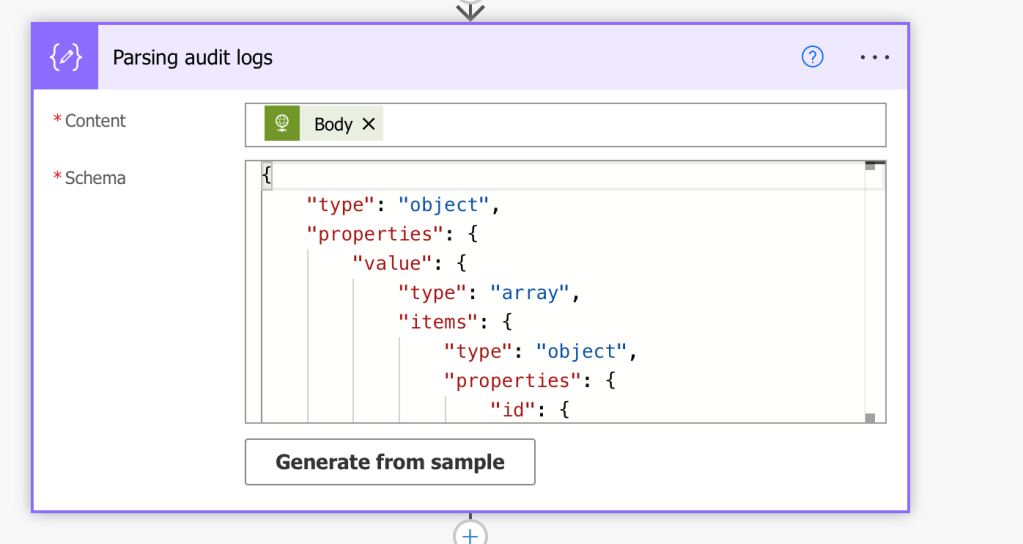Click the "array" type value

point(530,293)
